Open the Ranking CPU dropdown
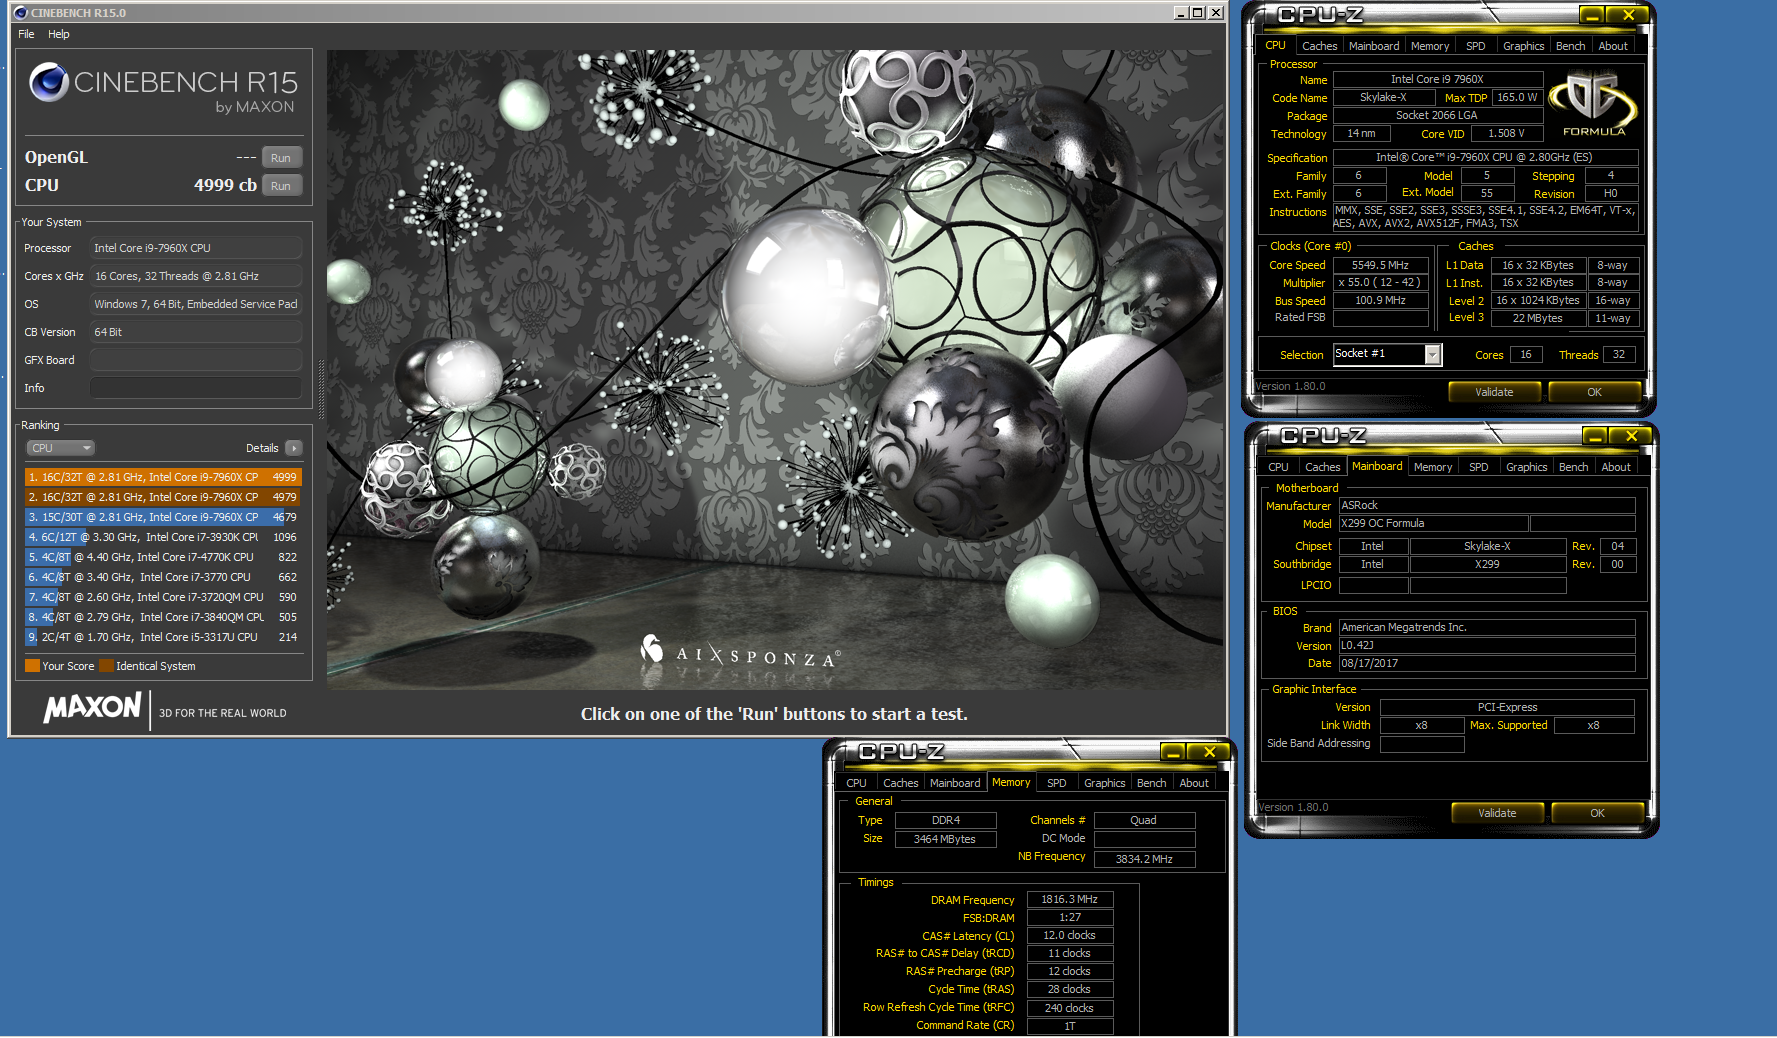Viewport: 1777px width, 1038px height. point(60,448)
